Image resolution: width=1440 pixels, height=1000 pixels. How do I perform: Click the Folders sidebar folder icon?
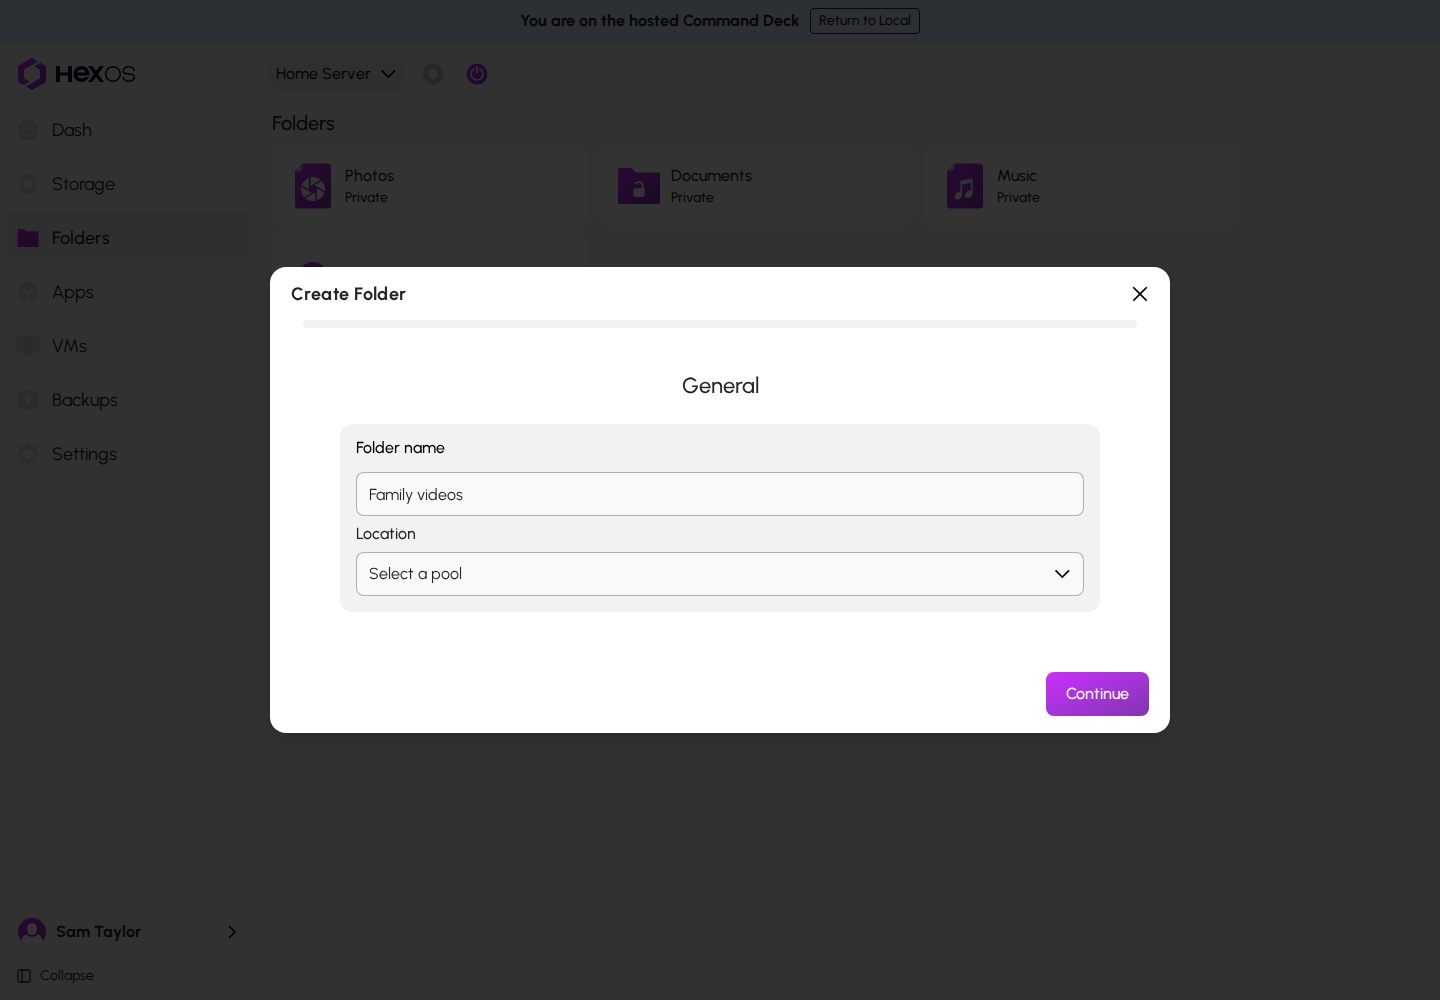click(x=28, y=238)
